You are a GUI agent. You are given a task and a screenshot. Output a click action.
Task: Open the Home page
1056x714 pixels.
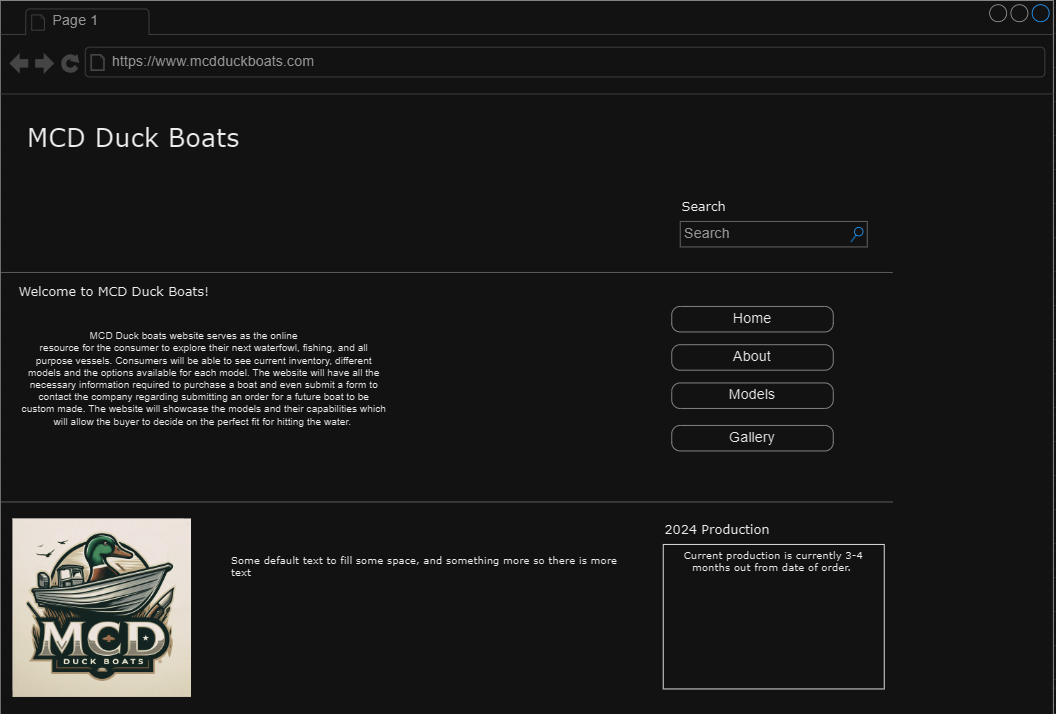[752, 318]
